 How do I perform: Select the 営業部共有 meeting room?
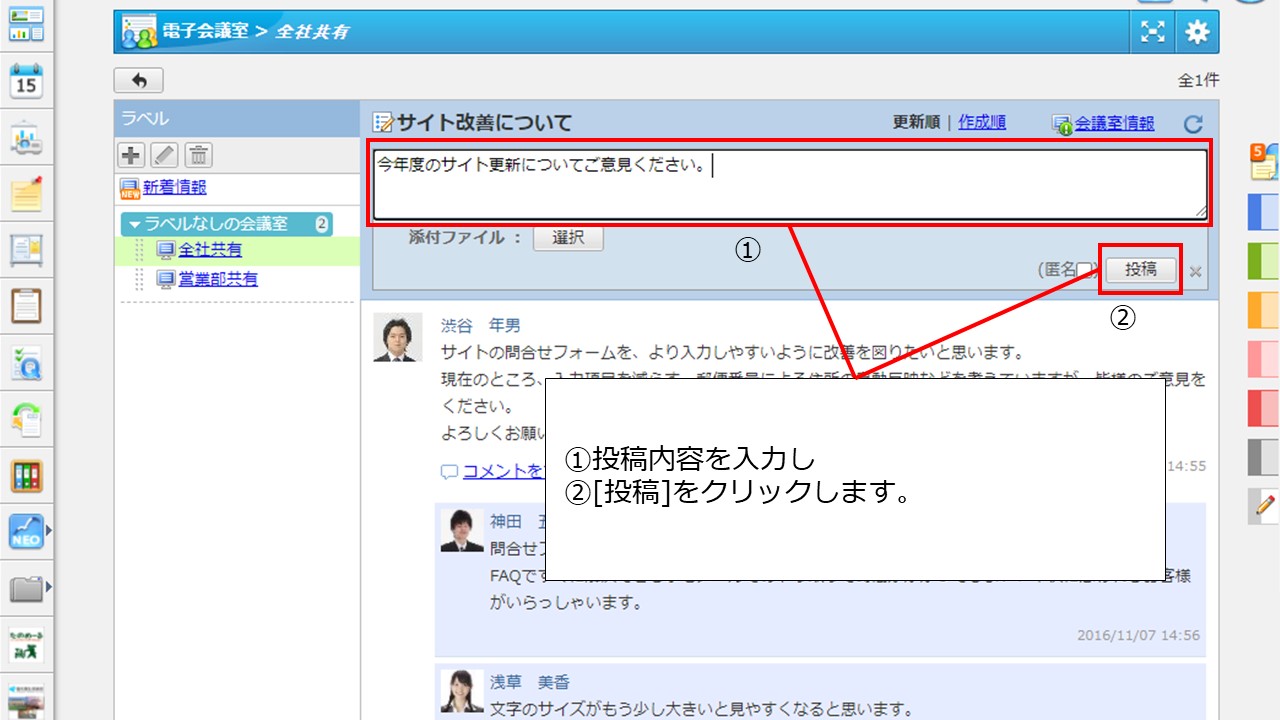(x=218, y=280)
